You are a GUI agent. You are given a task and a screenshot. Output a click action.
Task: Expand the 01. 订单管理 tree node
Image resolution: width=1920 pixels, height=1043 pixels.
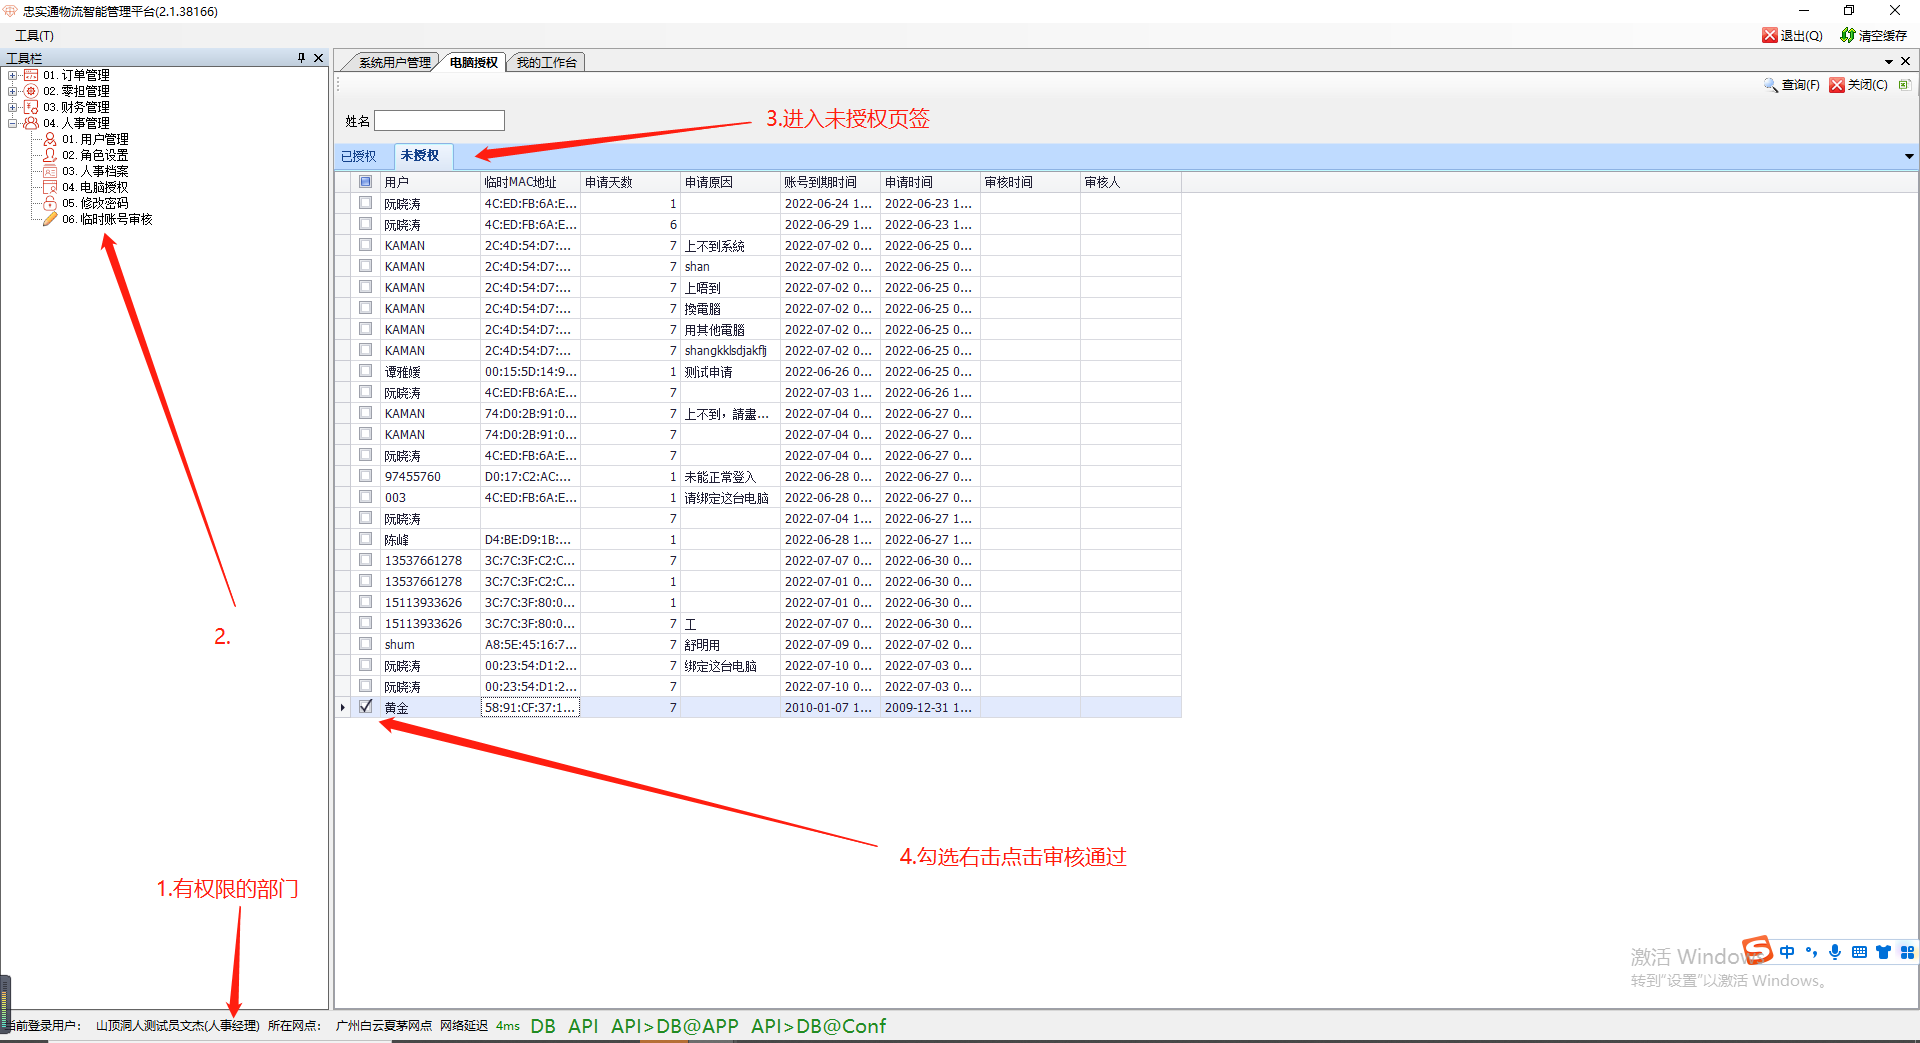click(12, 75)
